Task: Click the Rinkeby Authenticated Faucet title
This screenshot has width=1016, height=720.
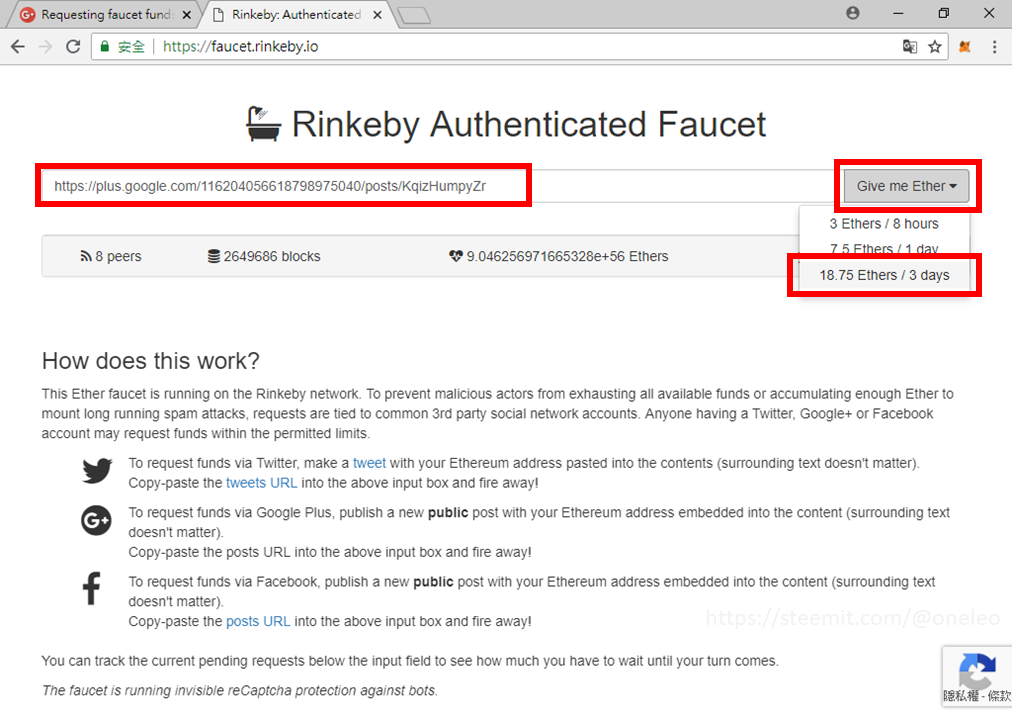Action: (x=529, y=124)
